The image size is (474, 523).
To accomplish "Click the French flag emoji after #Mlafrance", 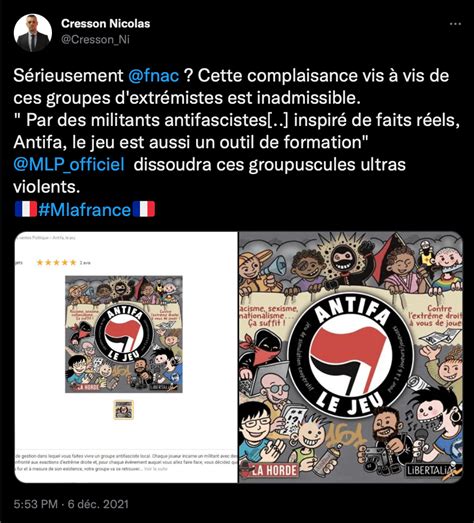I will [144, 209].
